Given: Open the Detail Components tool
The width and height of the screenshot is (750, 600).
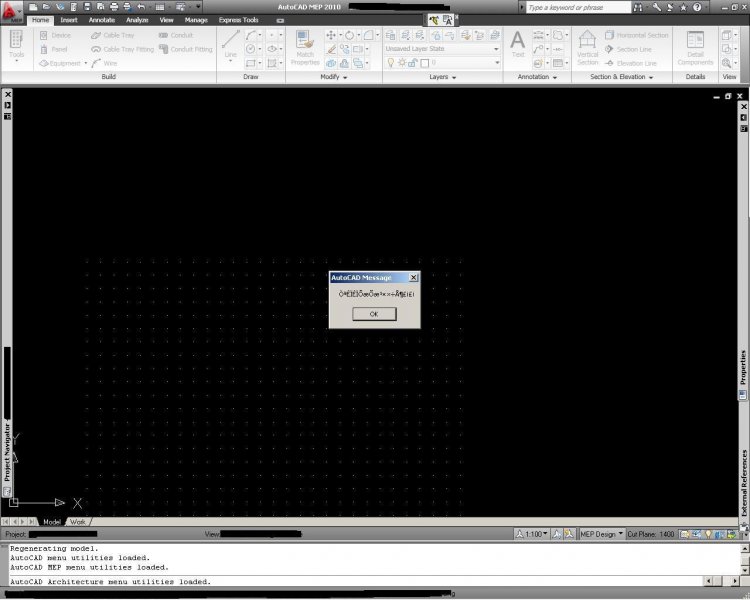Looking at the screenshot, I should [695, 47].
